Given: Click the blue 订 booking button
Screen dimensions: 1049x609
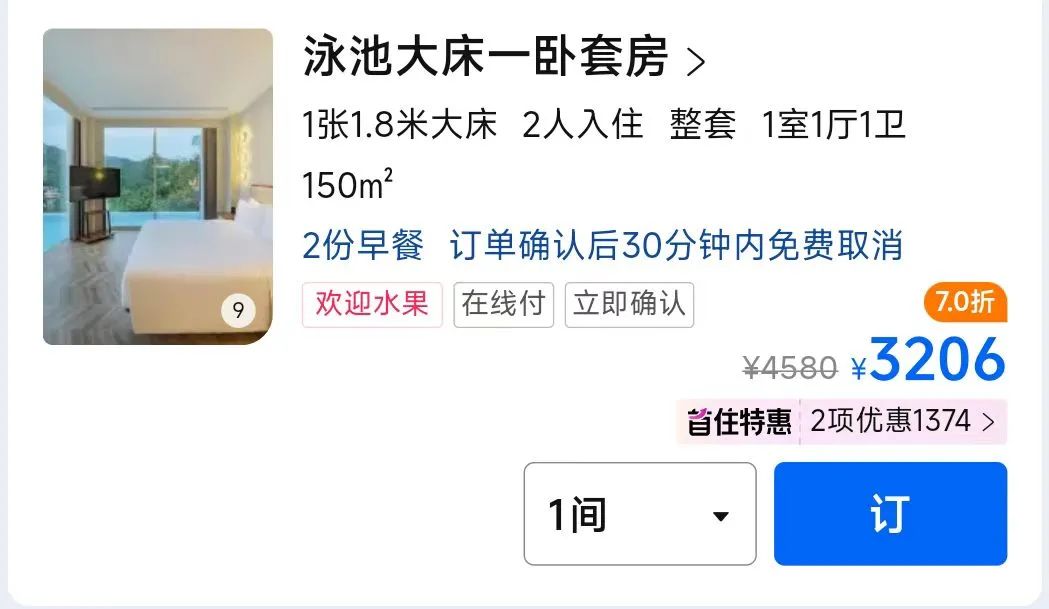Looking at the screenshot, I should point(890,514).
